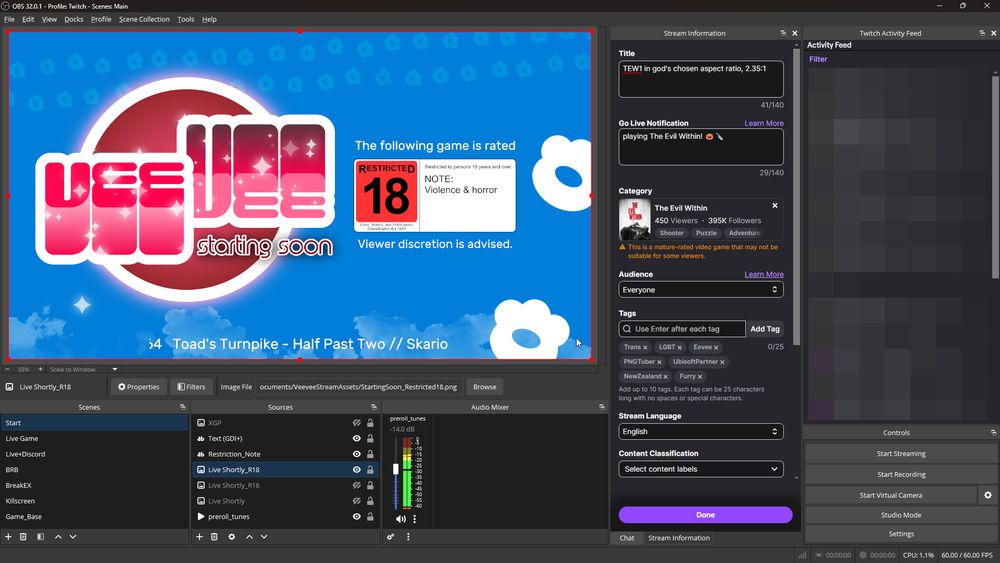Click the Add Tag button

pos(765,329)
